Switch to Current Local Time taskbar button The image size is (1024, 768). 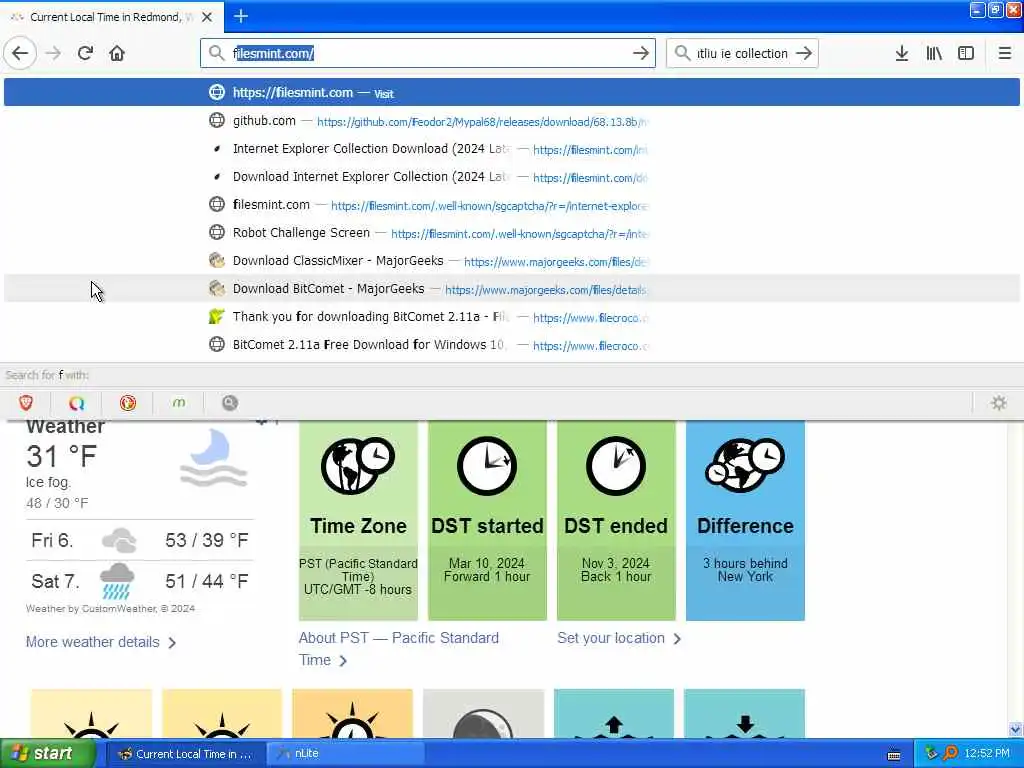(185, 754)
